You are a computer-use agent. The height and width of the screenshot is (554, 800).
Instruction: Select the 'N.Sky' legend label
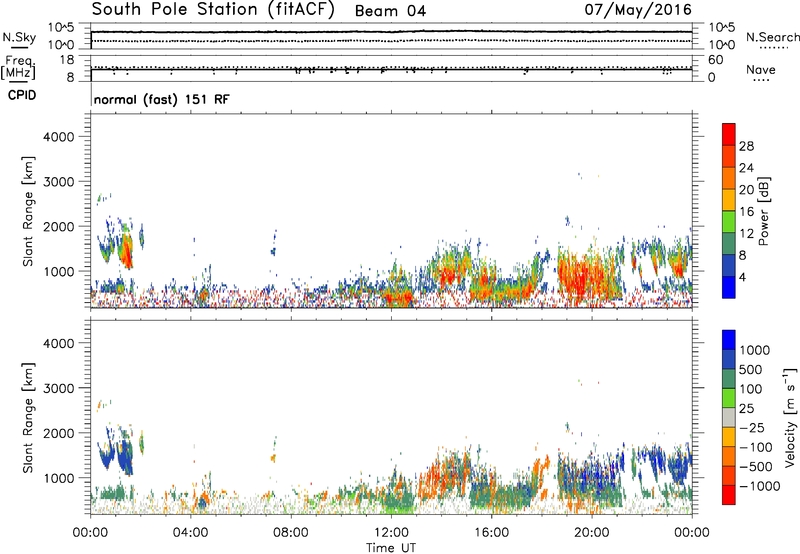tap(19, 37)
